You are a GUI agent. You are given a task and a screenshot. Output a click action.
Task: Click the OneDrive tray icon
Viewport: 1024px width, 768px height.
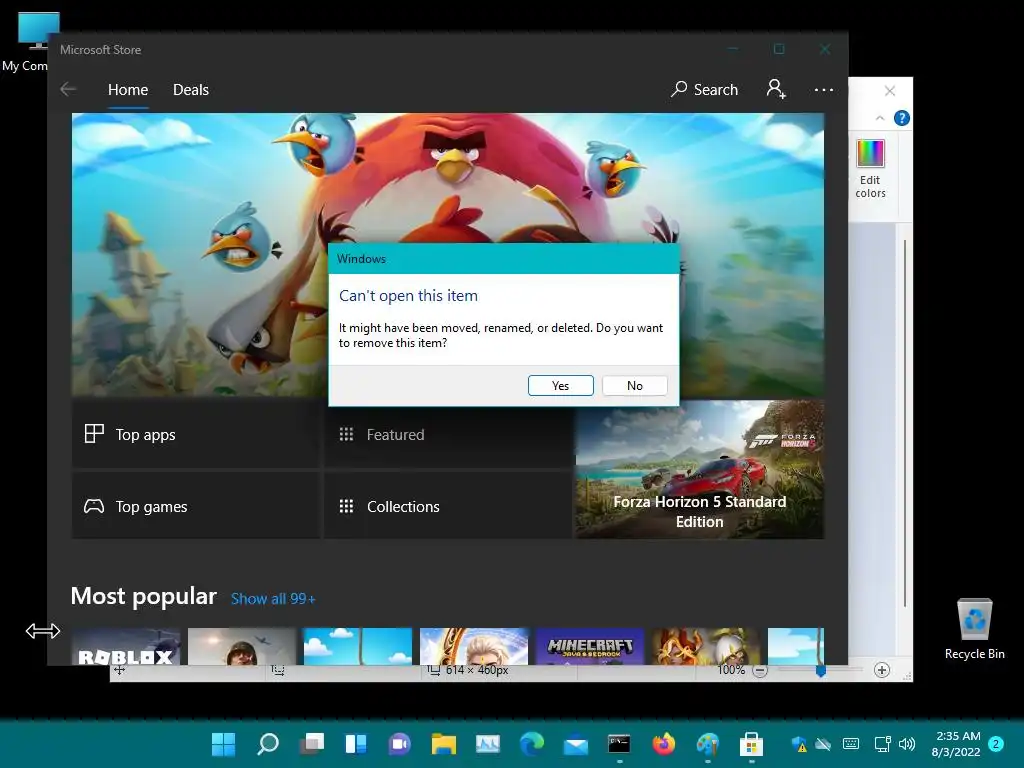click(x=824, y=744)
